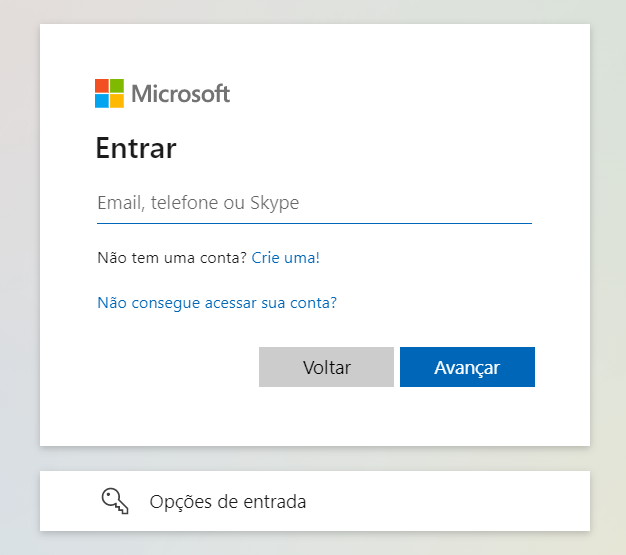Click the green square of the Microsoft logo
Screen dimensions: 626x555
coord(117,86)
